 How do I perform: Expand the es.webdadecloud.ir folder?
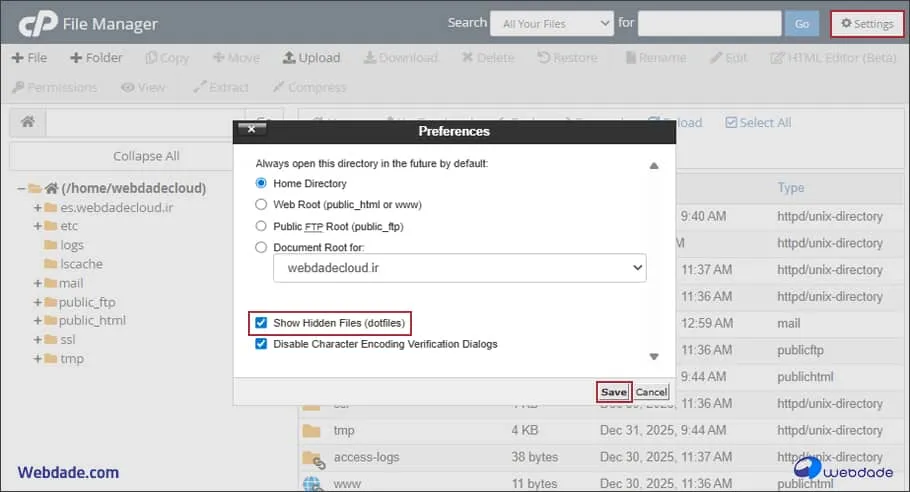[37, 208]
